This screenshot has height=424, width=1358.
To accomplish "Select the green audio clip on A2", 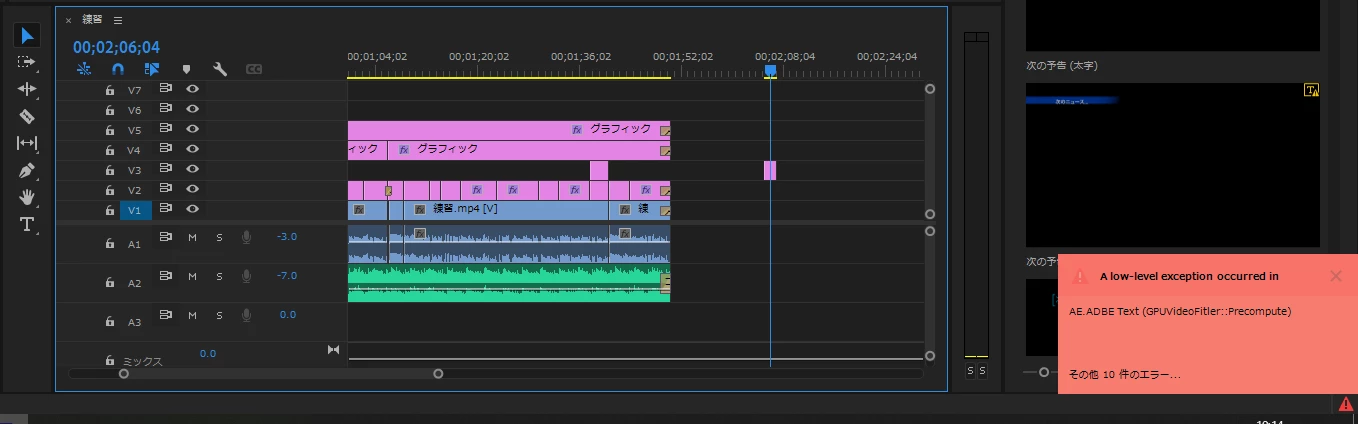I will [x=509, y=283].
